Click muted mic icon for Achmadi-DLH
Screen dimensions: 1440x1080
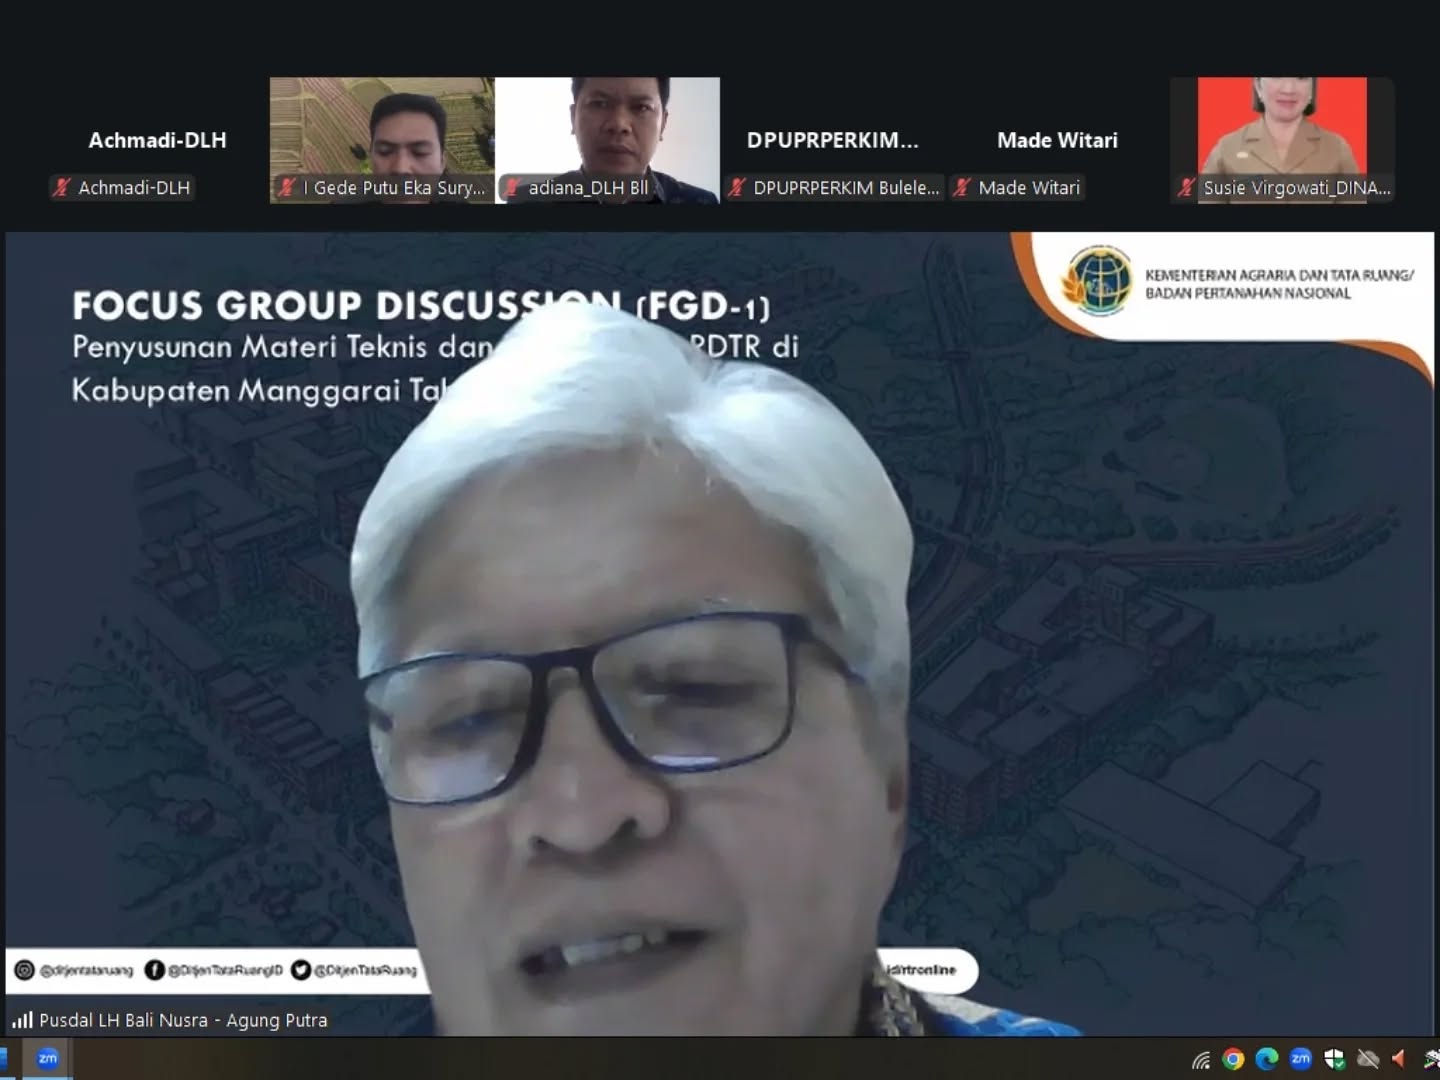tap(62, 187)
